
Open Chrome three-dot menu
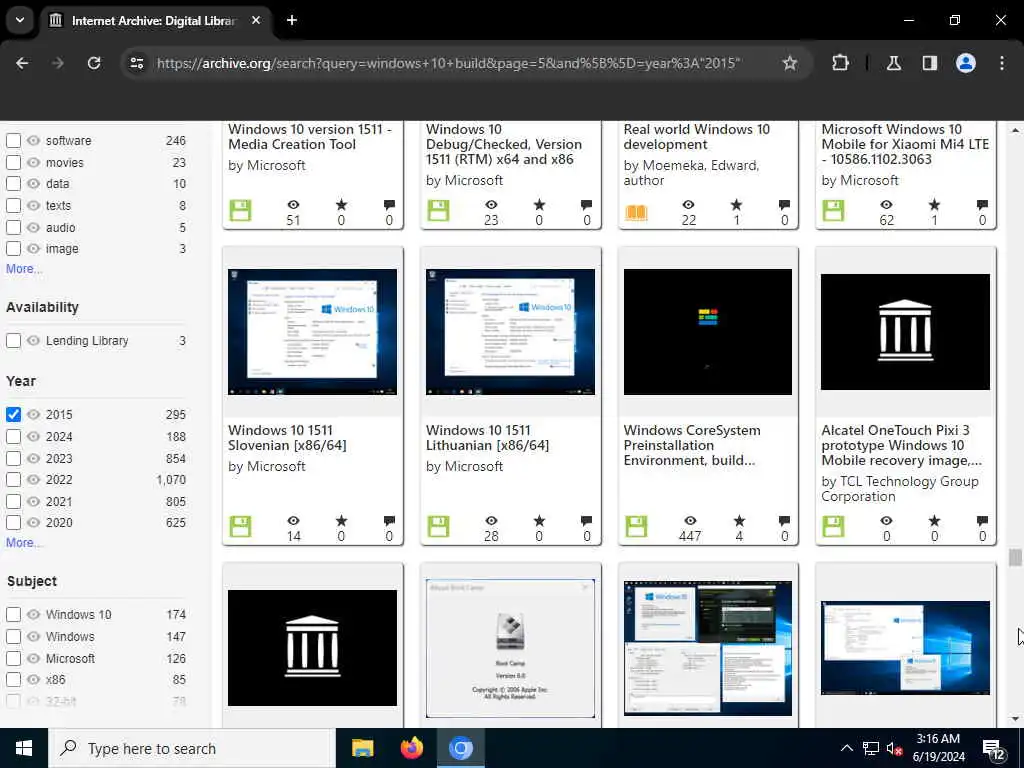click(x=1001, y=63)
